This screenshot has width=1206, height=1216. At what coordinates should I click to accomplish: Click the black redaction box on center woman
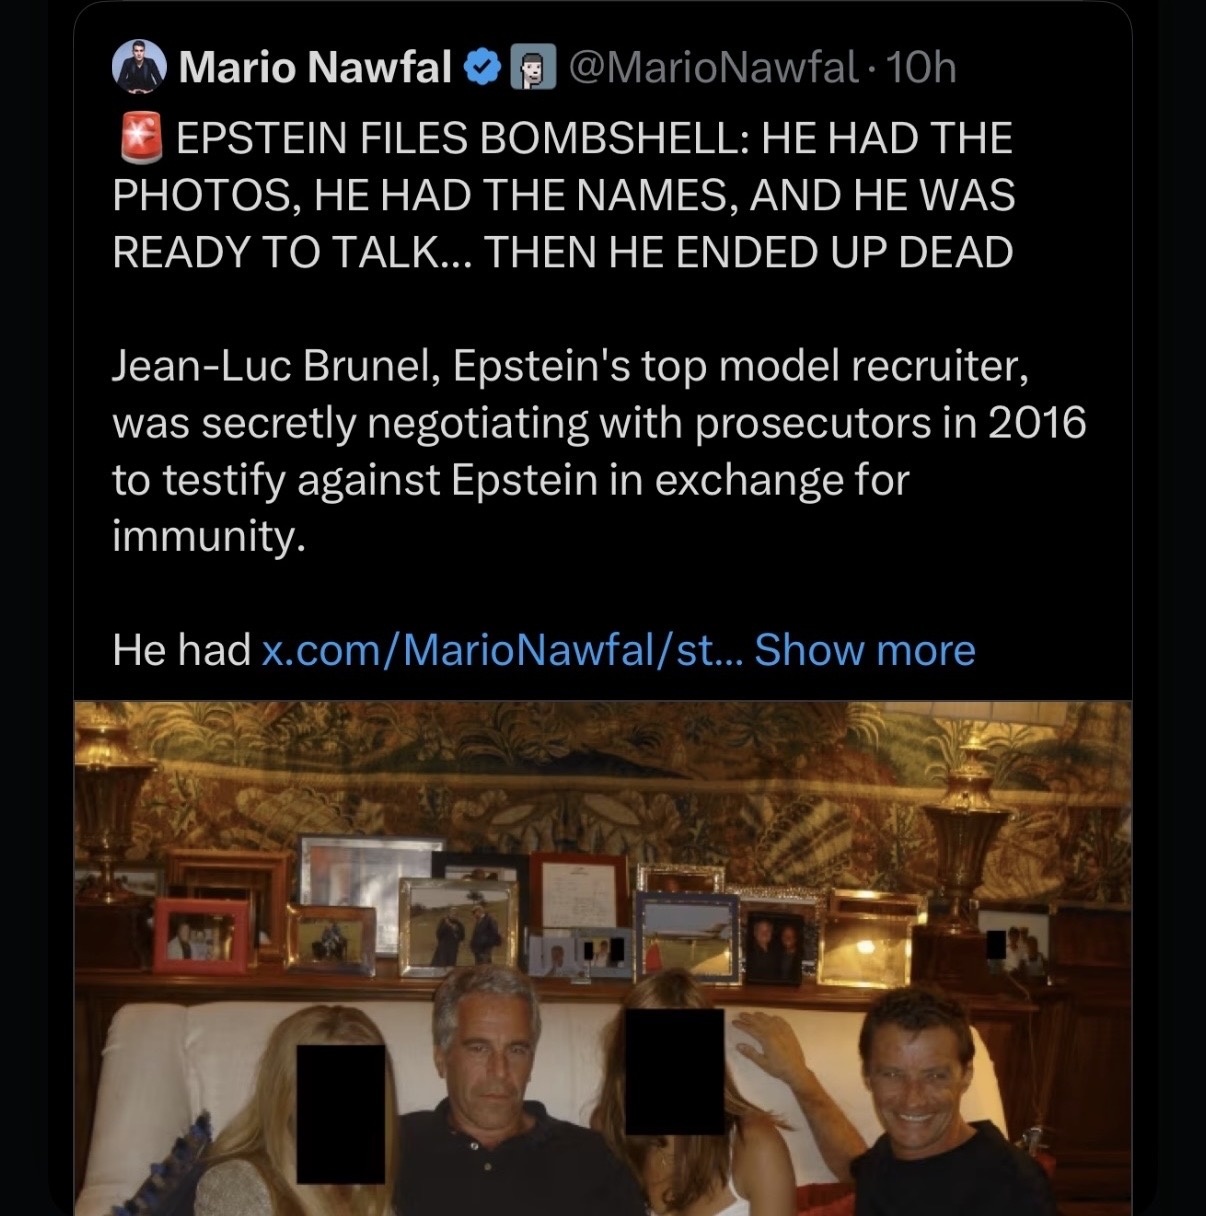pyautogui.click(x=675, y=1071)
